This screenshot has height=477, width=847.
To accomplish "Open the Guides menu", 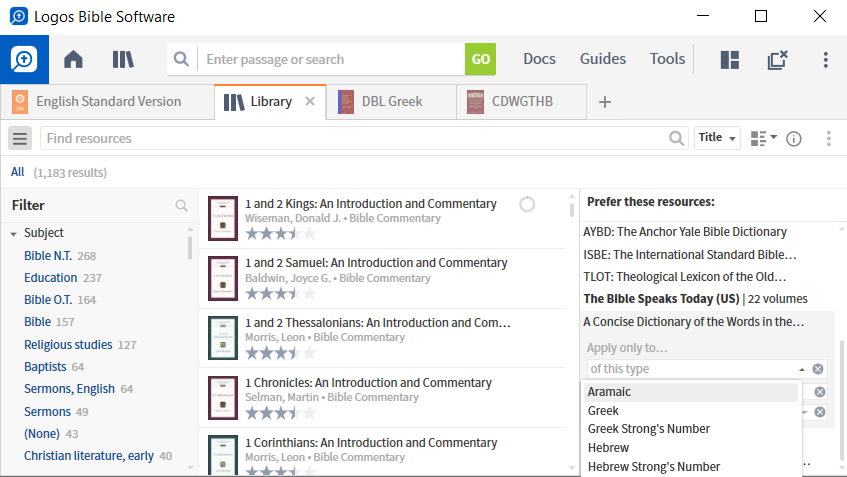I will tap(603, 59).
